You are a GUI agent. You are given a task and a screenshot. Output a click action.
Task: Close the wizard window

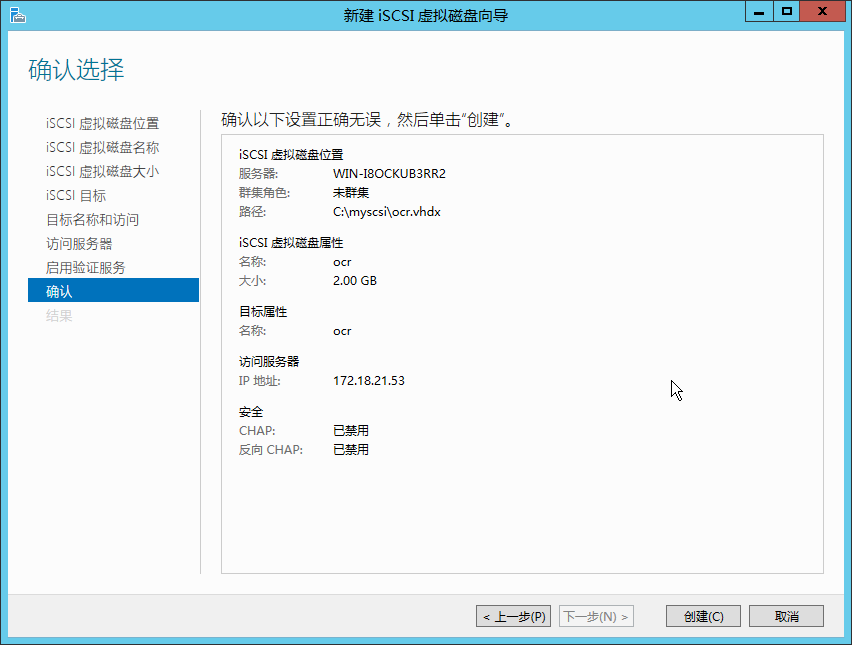click(822, 12)
